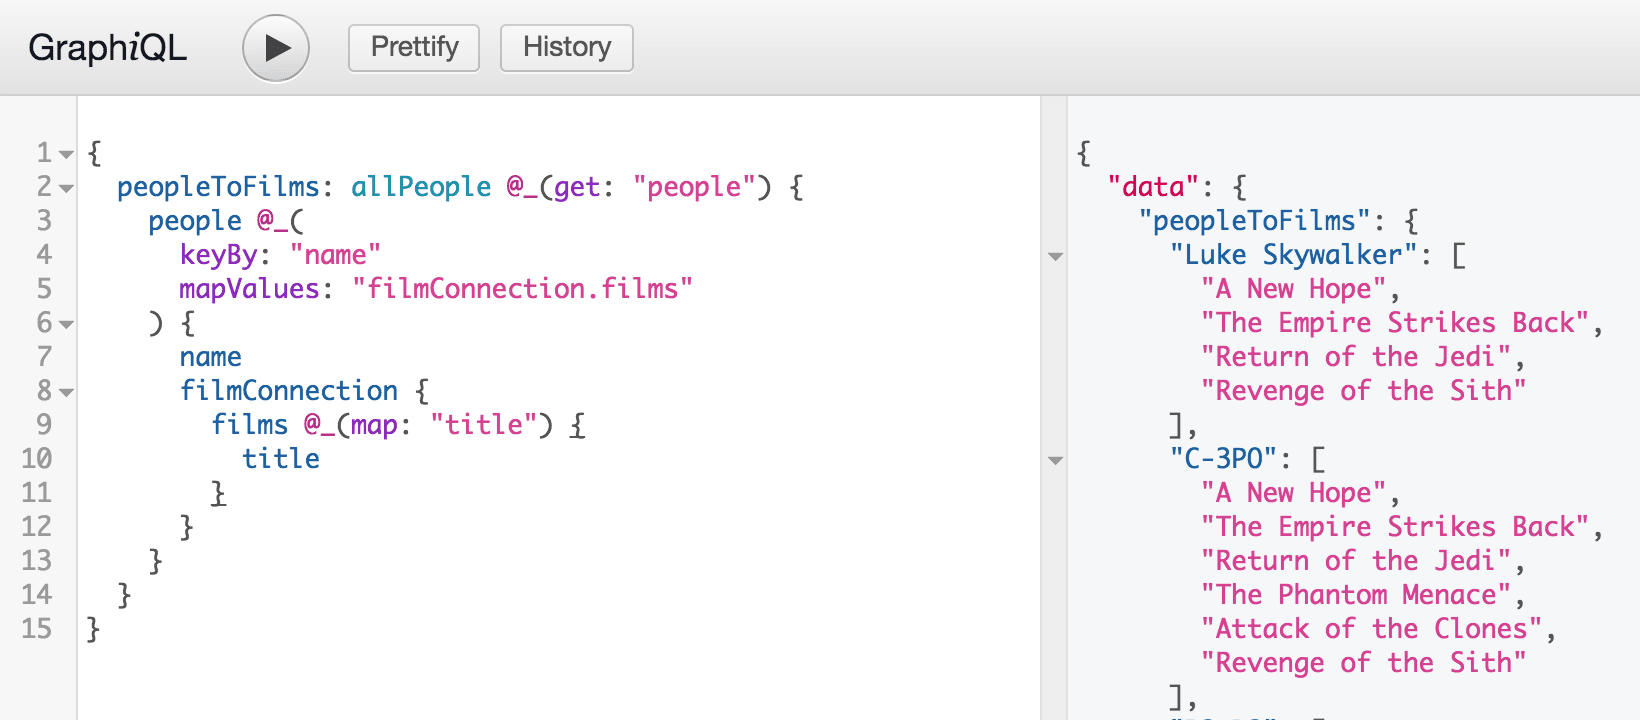Click the Prettify button
Image resolution: width=1640 pixels, height=720 pixels.
point(414,48)
